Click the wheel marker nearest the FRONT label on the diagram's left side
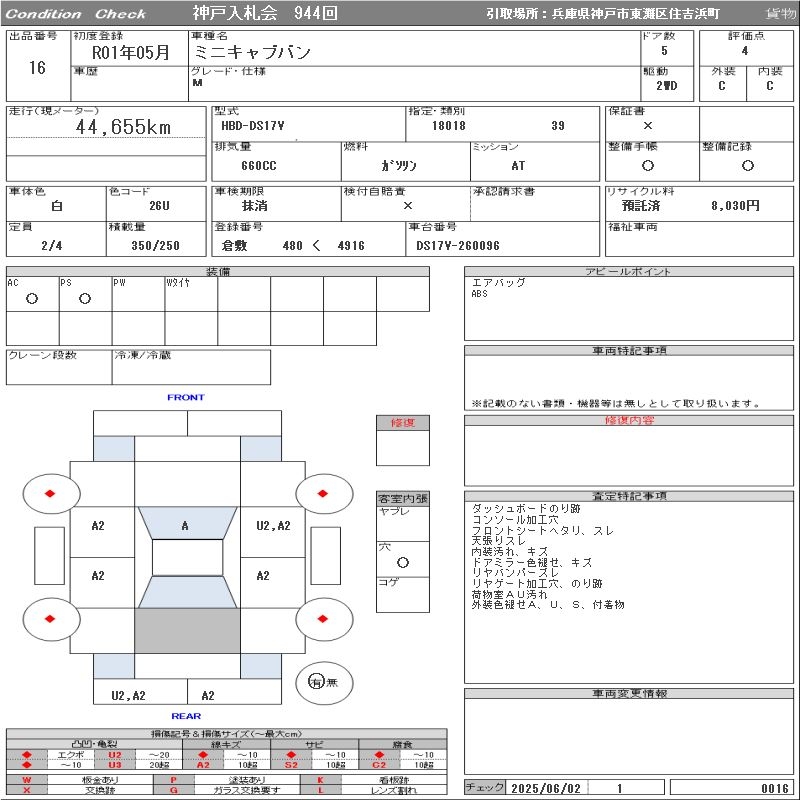 (50, 492)
